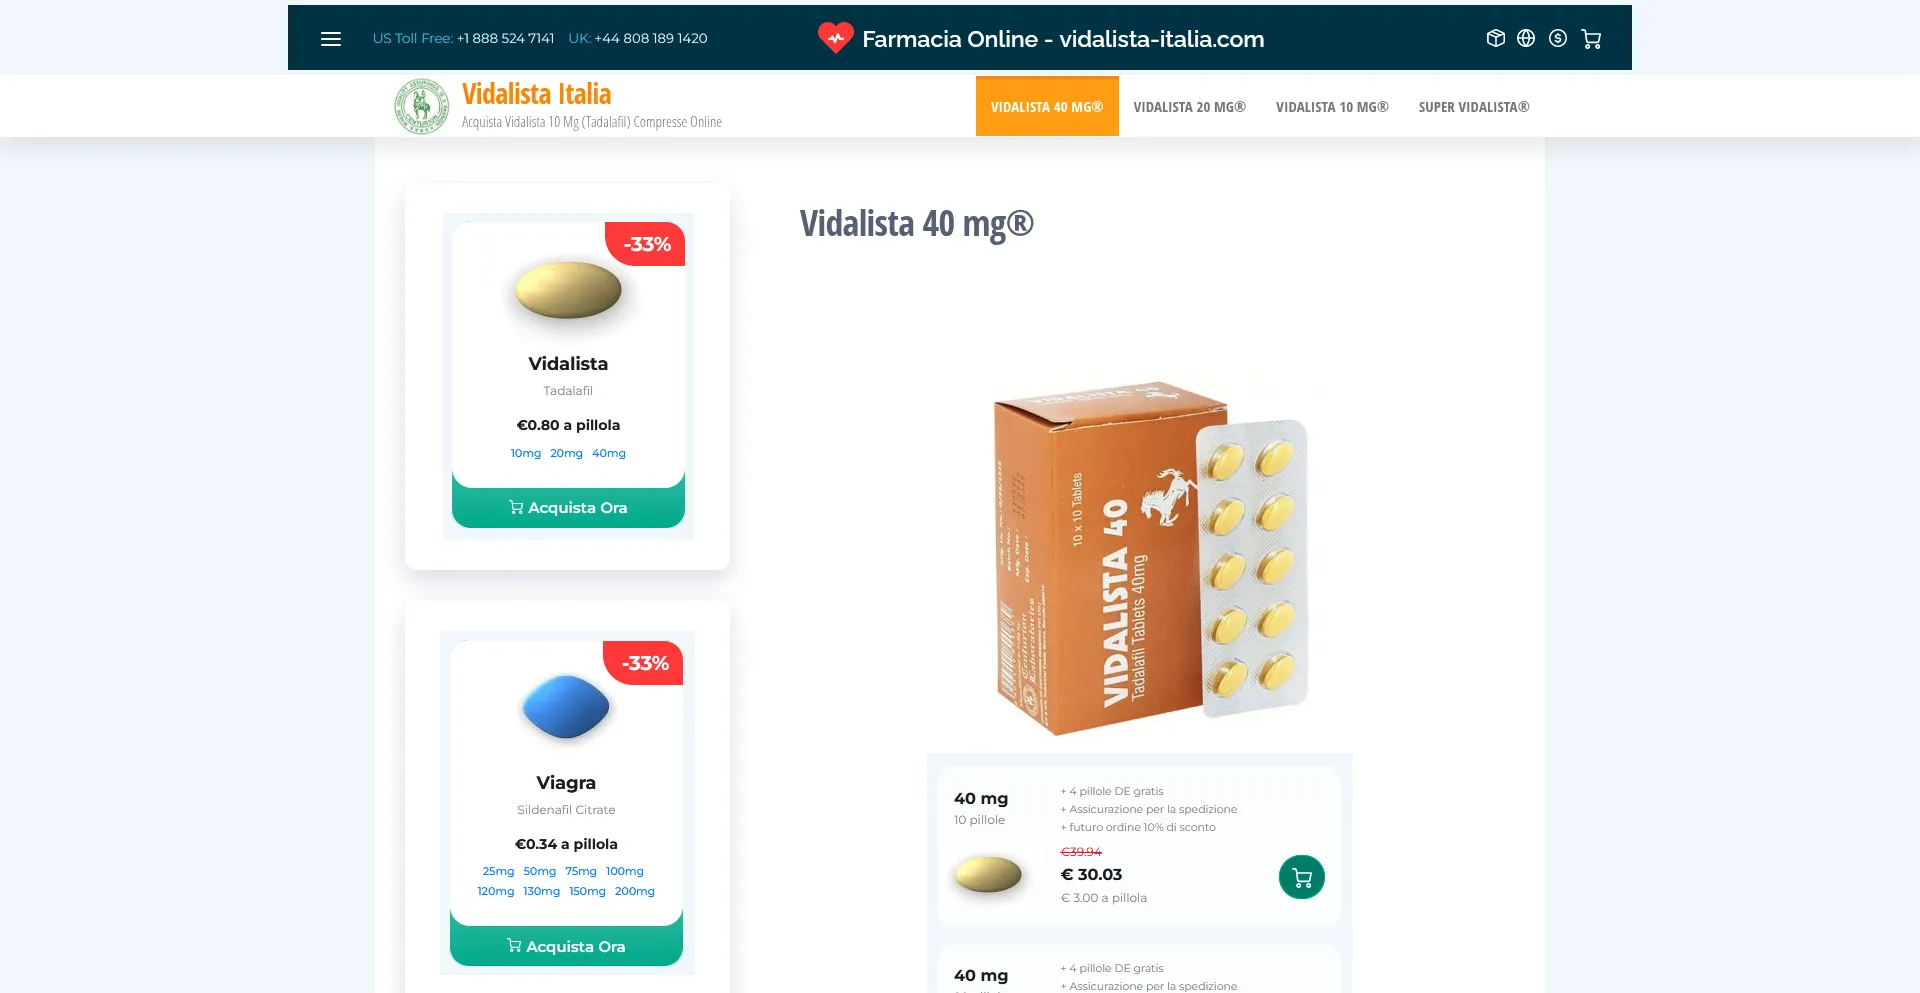The height and width of the screenshot is (993, 1920).
Task: Choose Viagra 100mg dosage link
Action: pyautogui.click(x=624, y=871)
